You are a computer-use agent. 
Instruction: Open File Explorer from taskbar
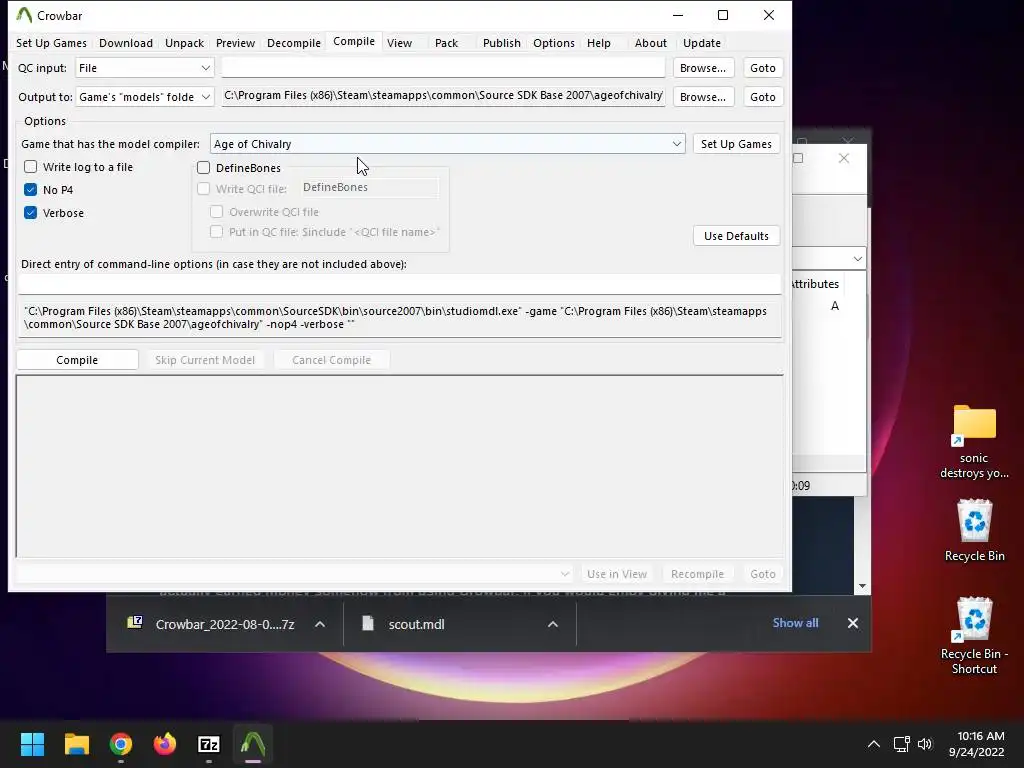pos(76,744)
